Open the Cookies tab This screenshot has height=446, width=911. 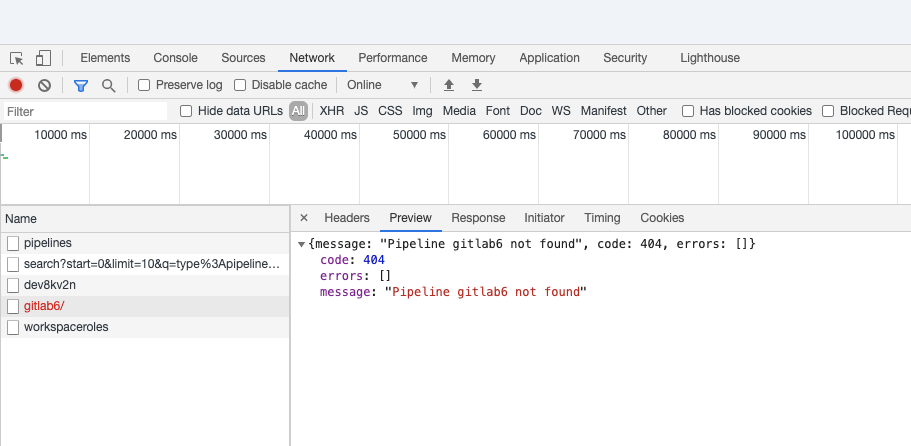[x=662, y=218]
